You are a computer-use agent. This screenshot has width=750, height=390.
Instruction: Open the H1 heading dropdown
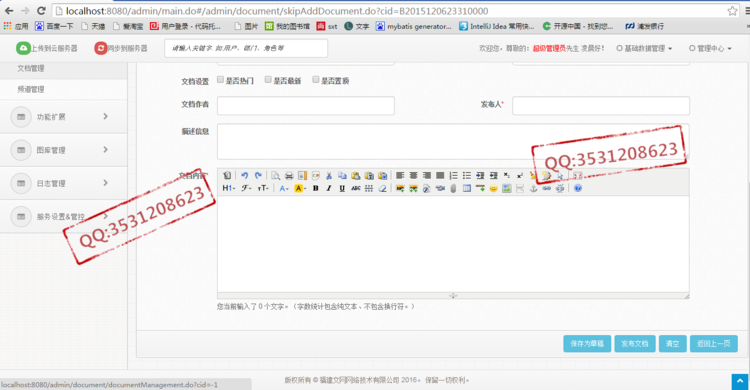coord(228,189)
